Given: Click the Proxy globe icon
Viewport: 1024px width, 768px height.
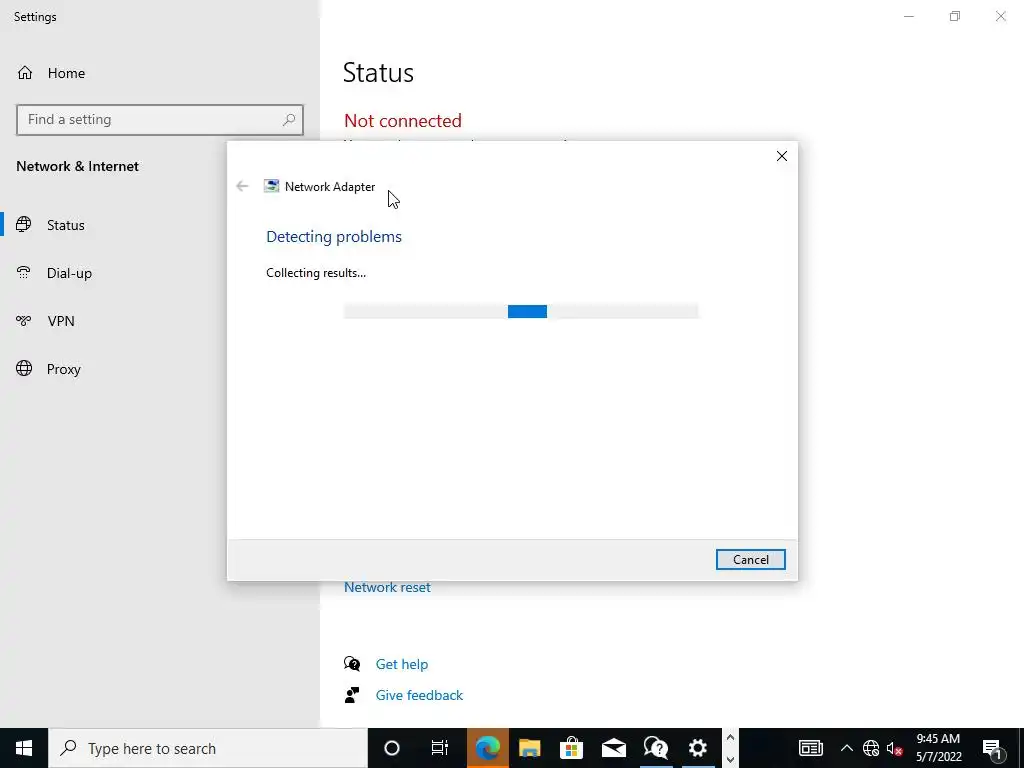Looking at the screenshot, I should pos(24,368).
